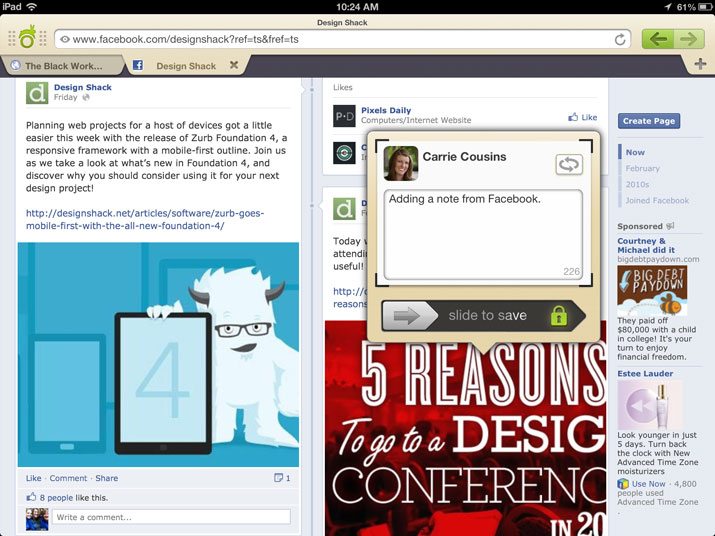Click the thumbs-up icon beside 8 people
The height and width of the screenshot is (536, 715).
31,497
